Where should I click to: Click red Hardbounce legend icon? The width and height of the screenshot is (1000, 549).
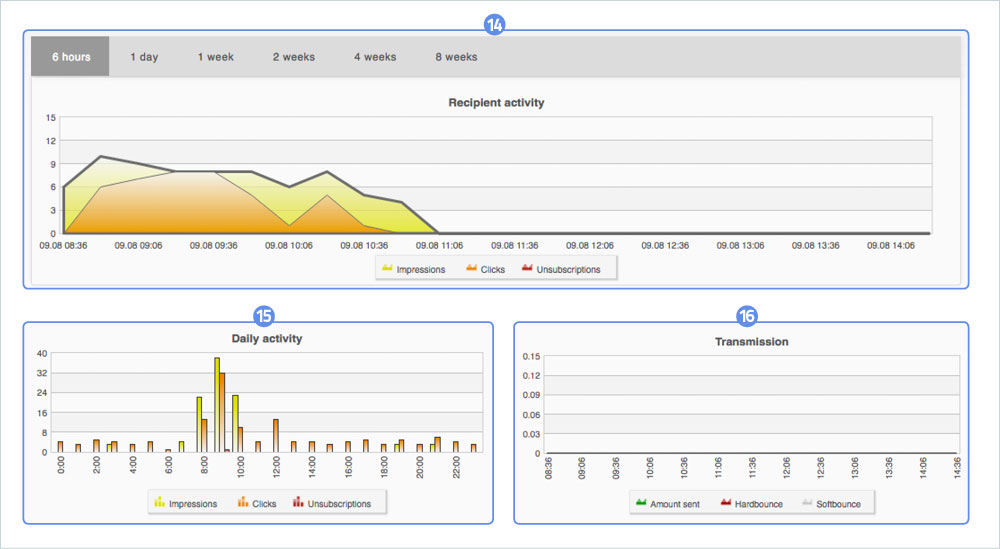[x=726, y=503]
